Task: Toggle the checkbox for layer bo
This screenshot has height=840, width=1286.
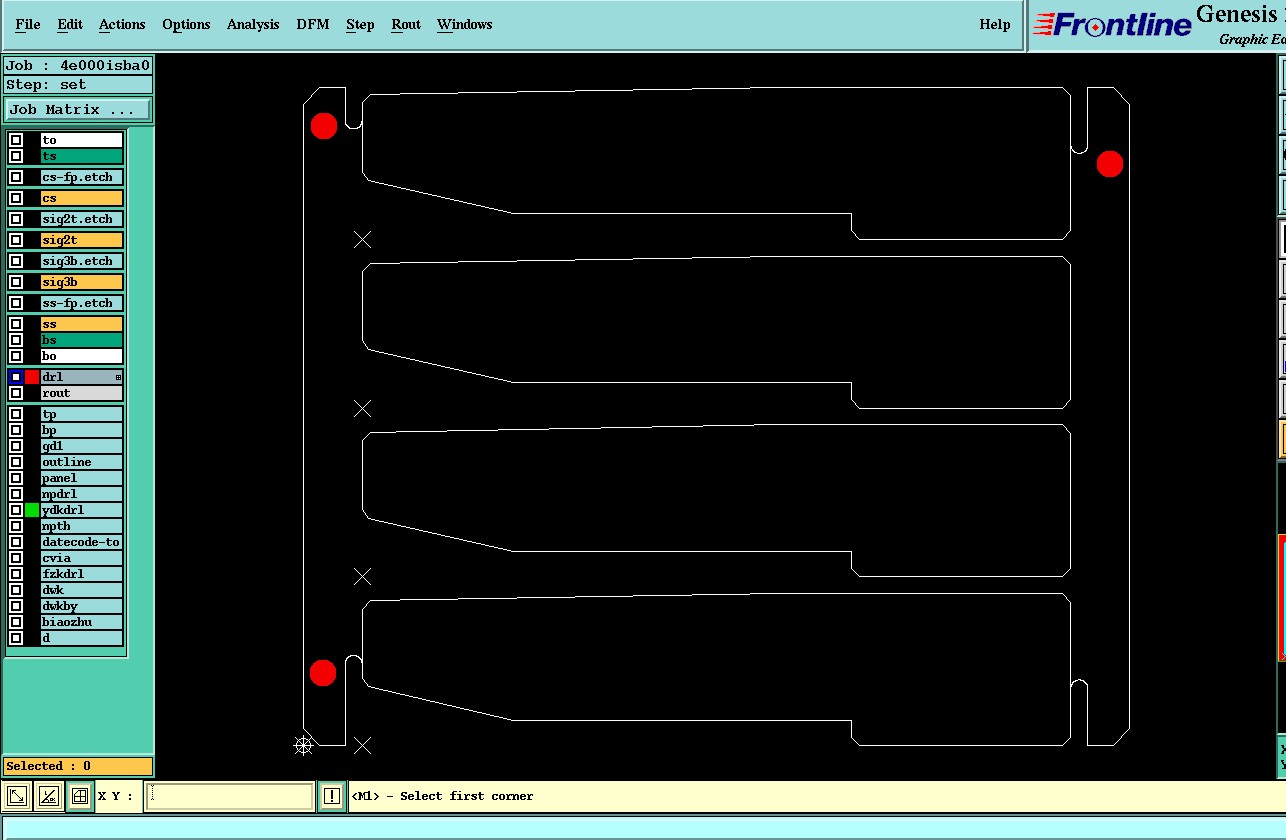Action: 16,356
